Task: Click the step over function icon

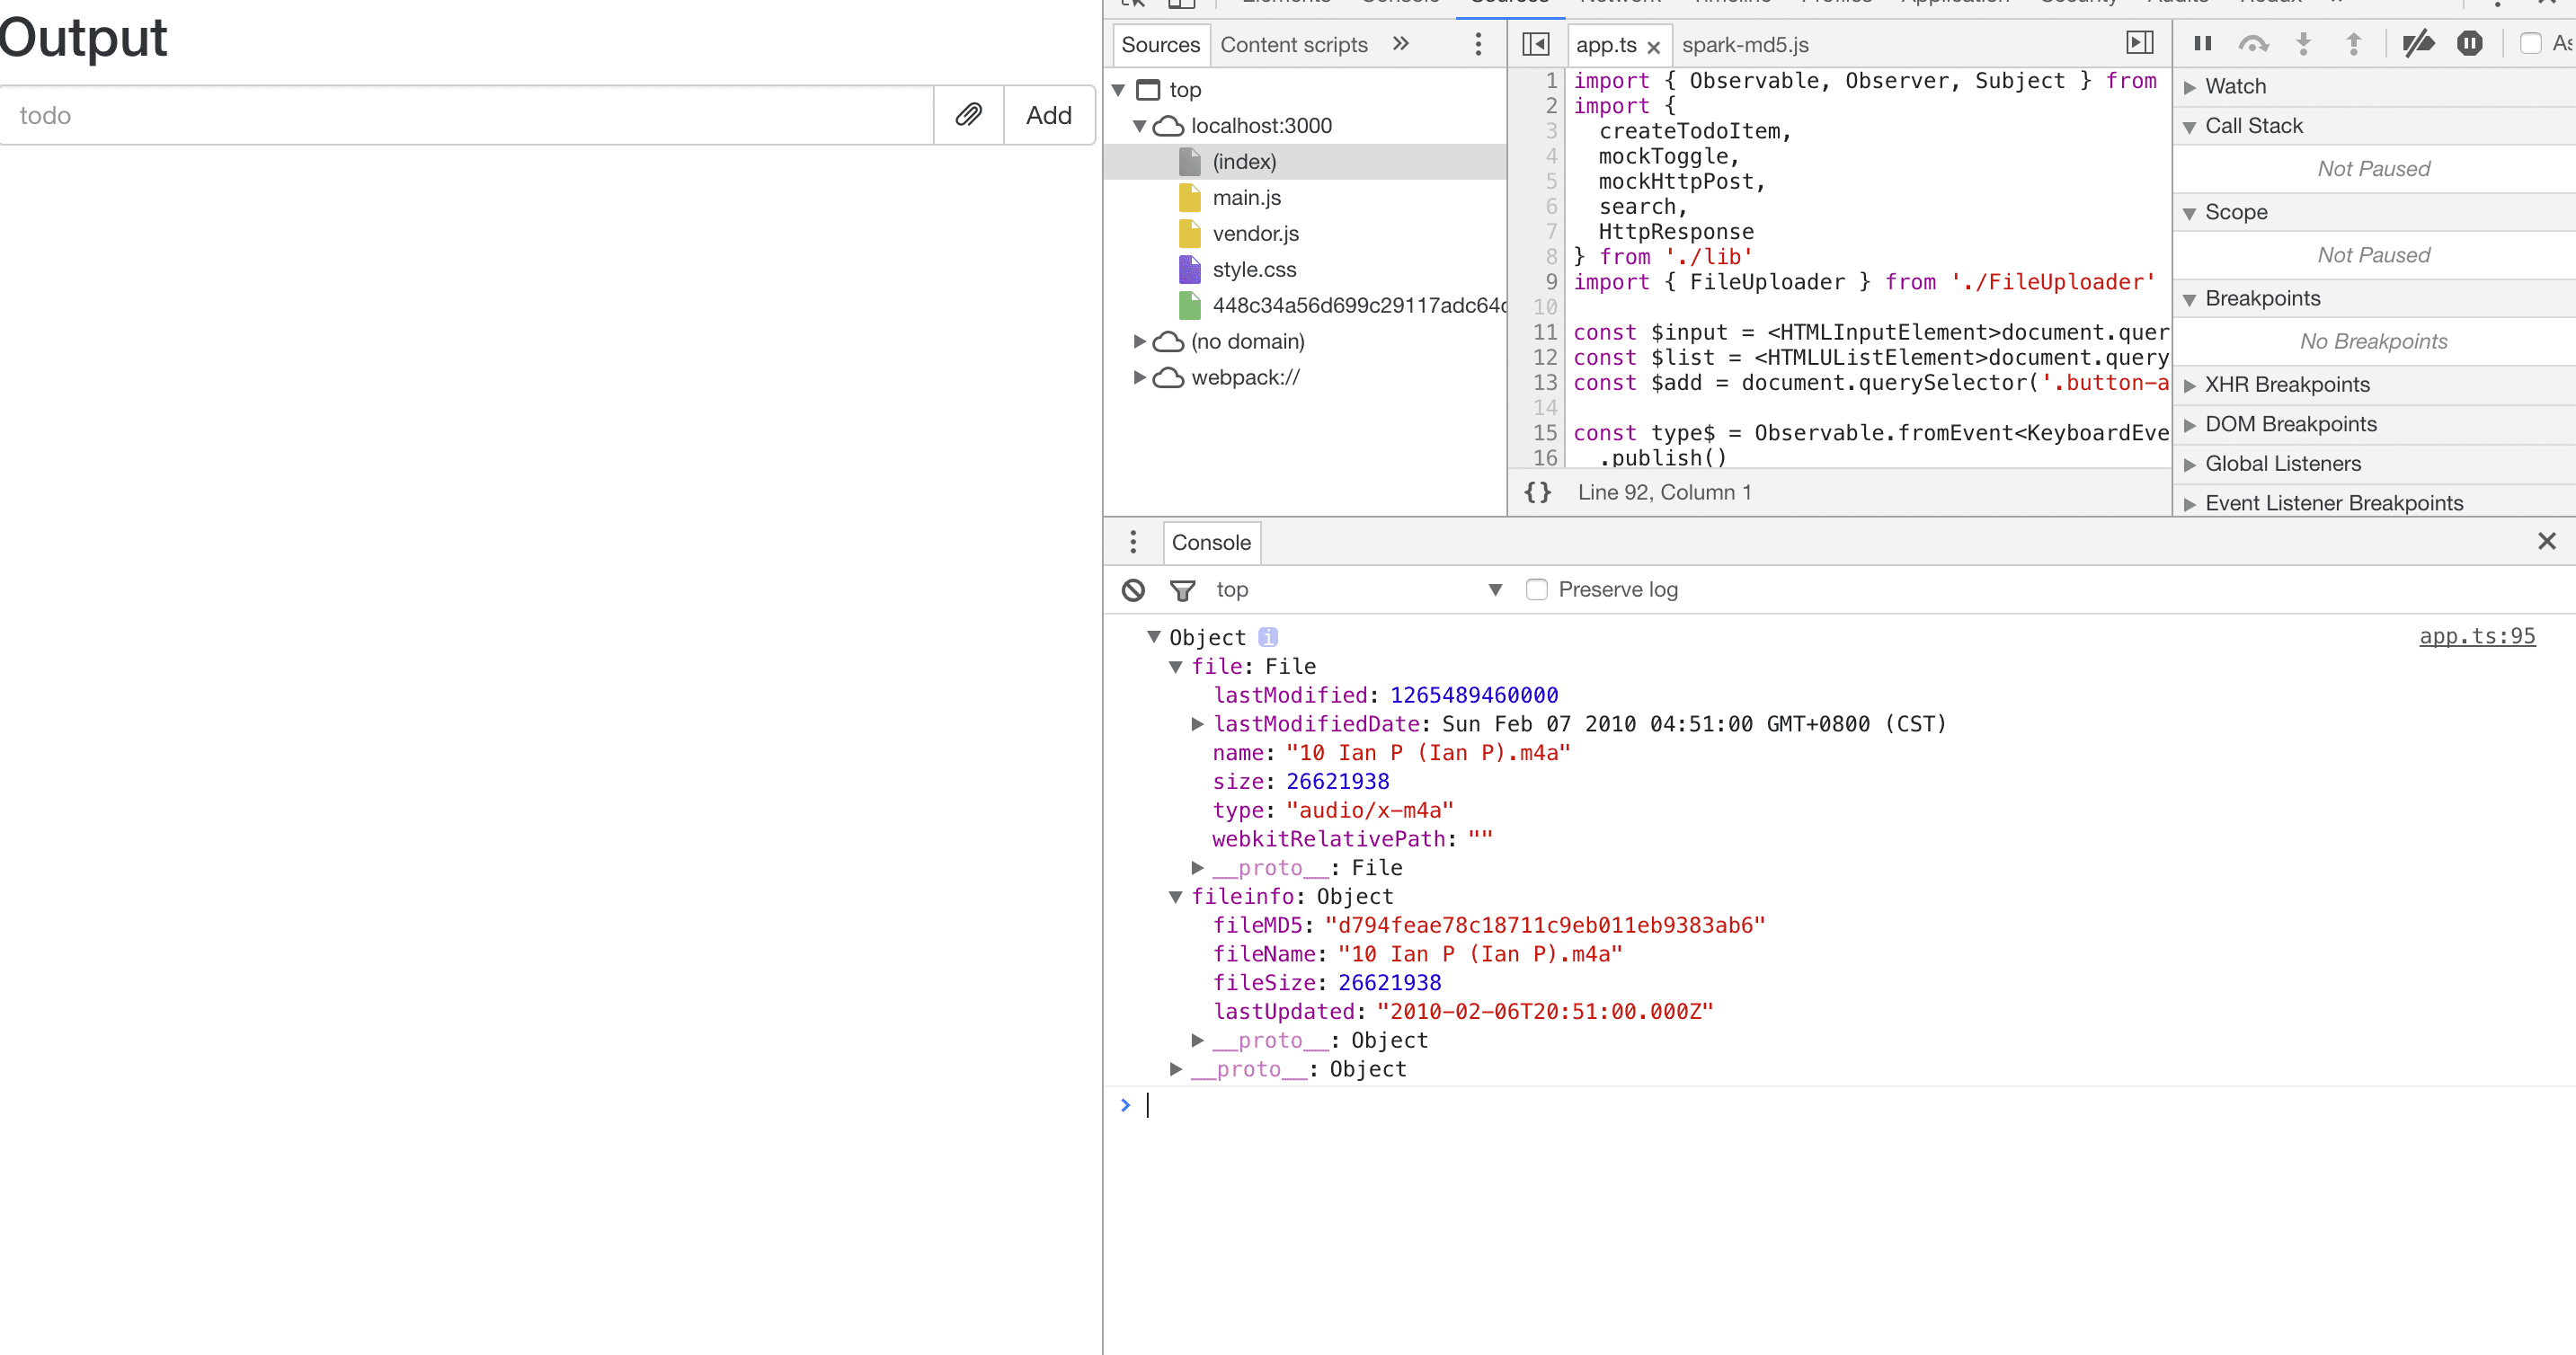Action: (x=2253, y=43)
